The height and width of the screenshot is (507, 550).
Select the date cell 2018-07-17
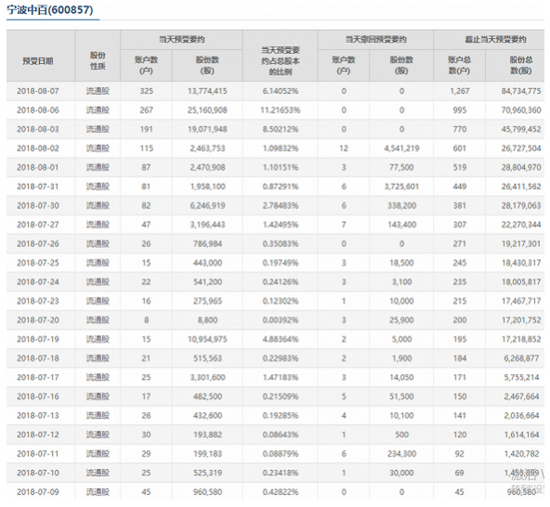click(38, 377)
